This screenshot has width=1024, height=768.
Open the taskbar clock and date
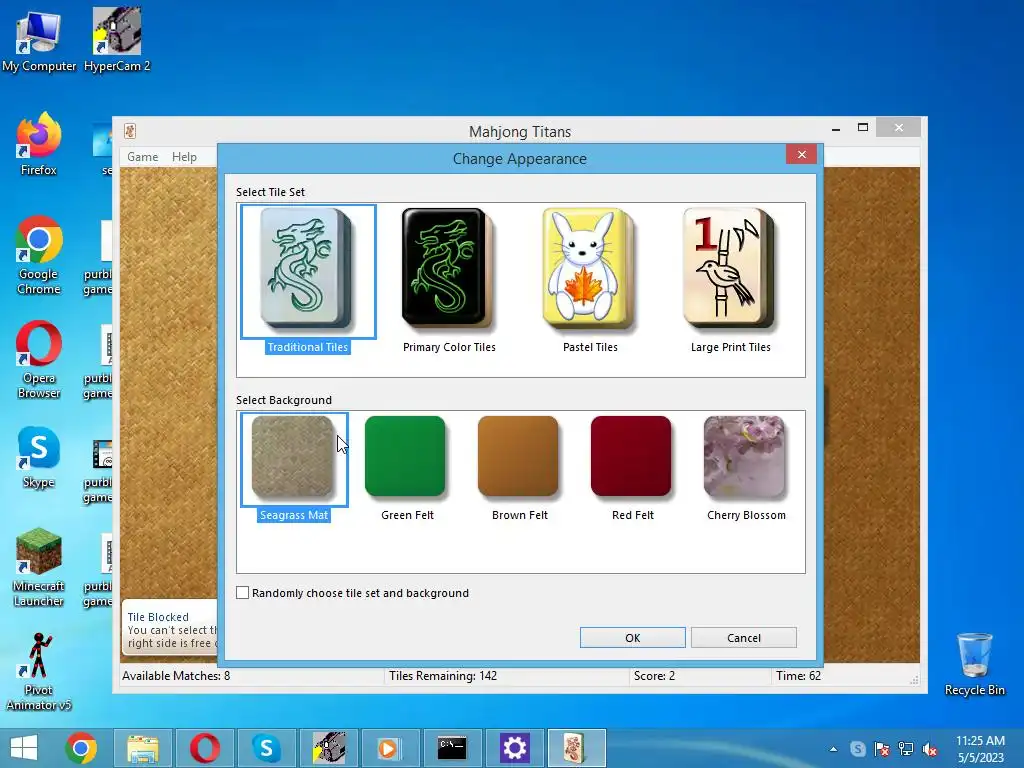pyautogui.click(x=980, y=748)
